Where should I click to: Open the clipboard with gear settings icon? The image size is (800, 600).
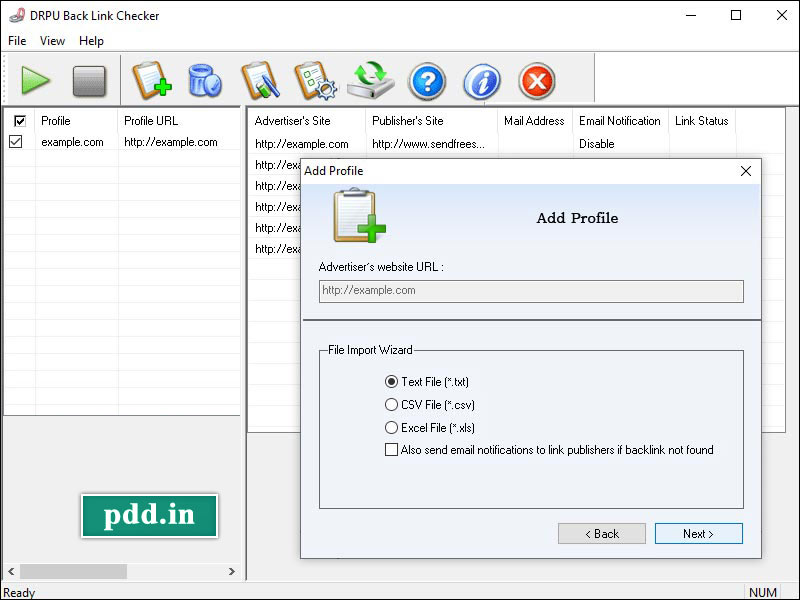(314, 80)
